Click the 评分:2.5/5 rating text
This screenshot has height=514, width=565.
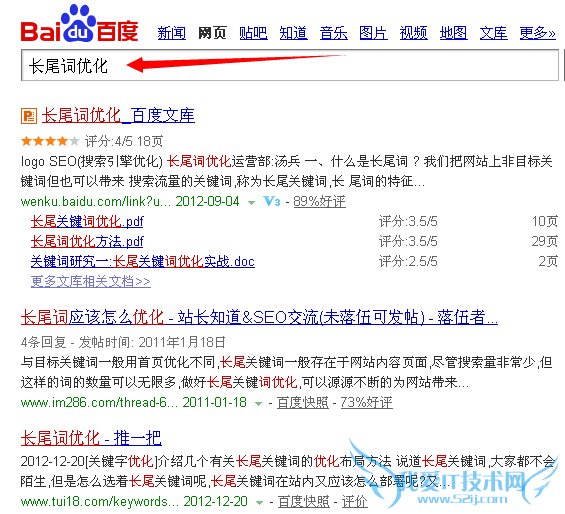pyautogui.click(x=408, y=261)
